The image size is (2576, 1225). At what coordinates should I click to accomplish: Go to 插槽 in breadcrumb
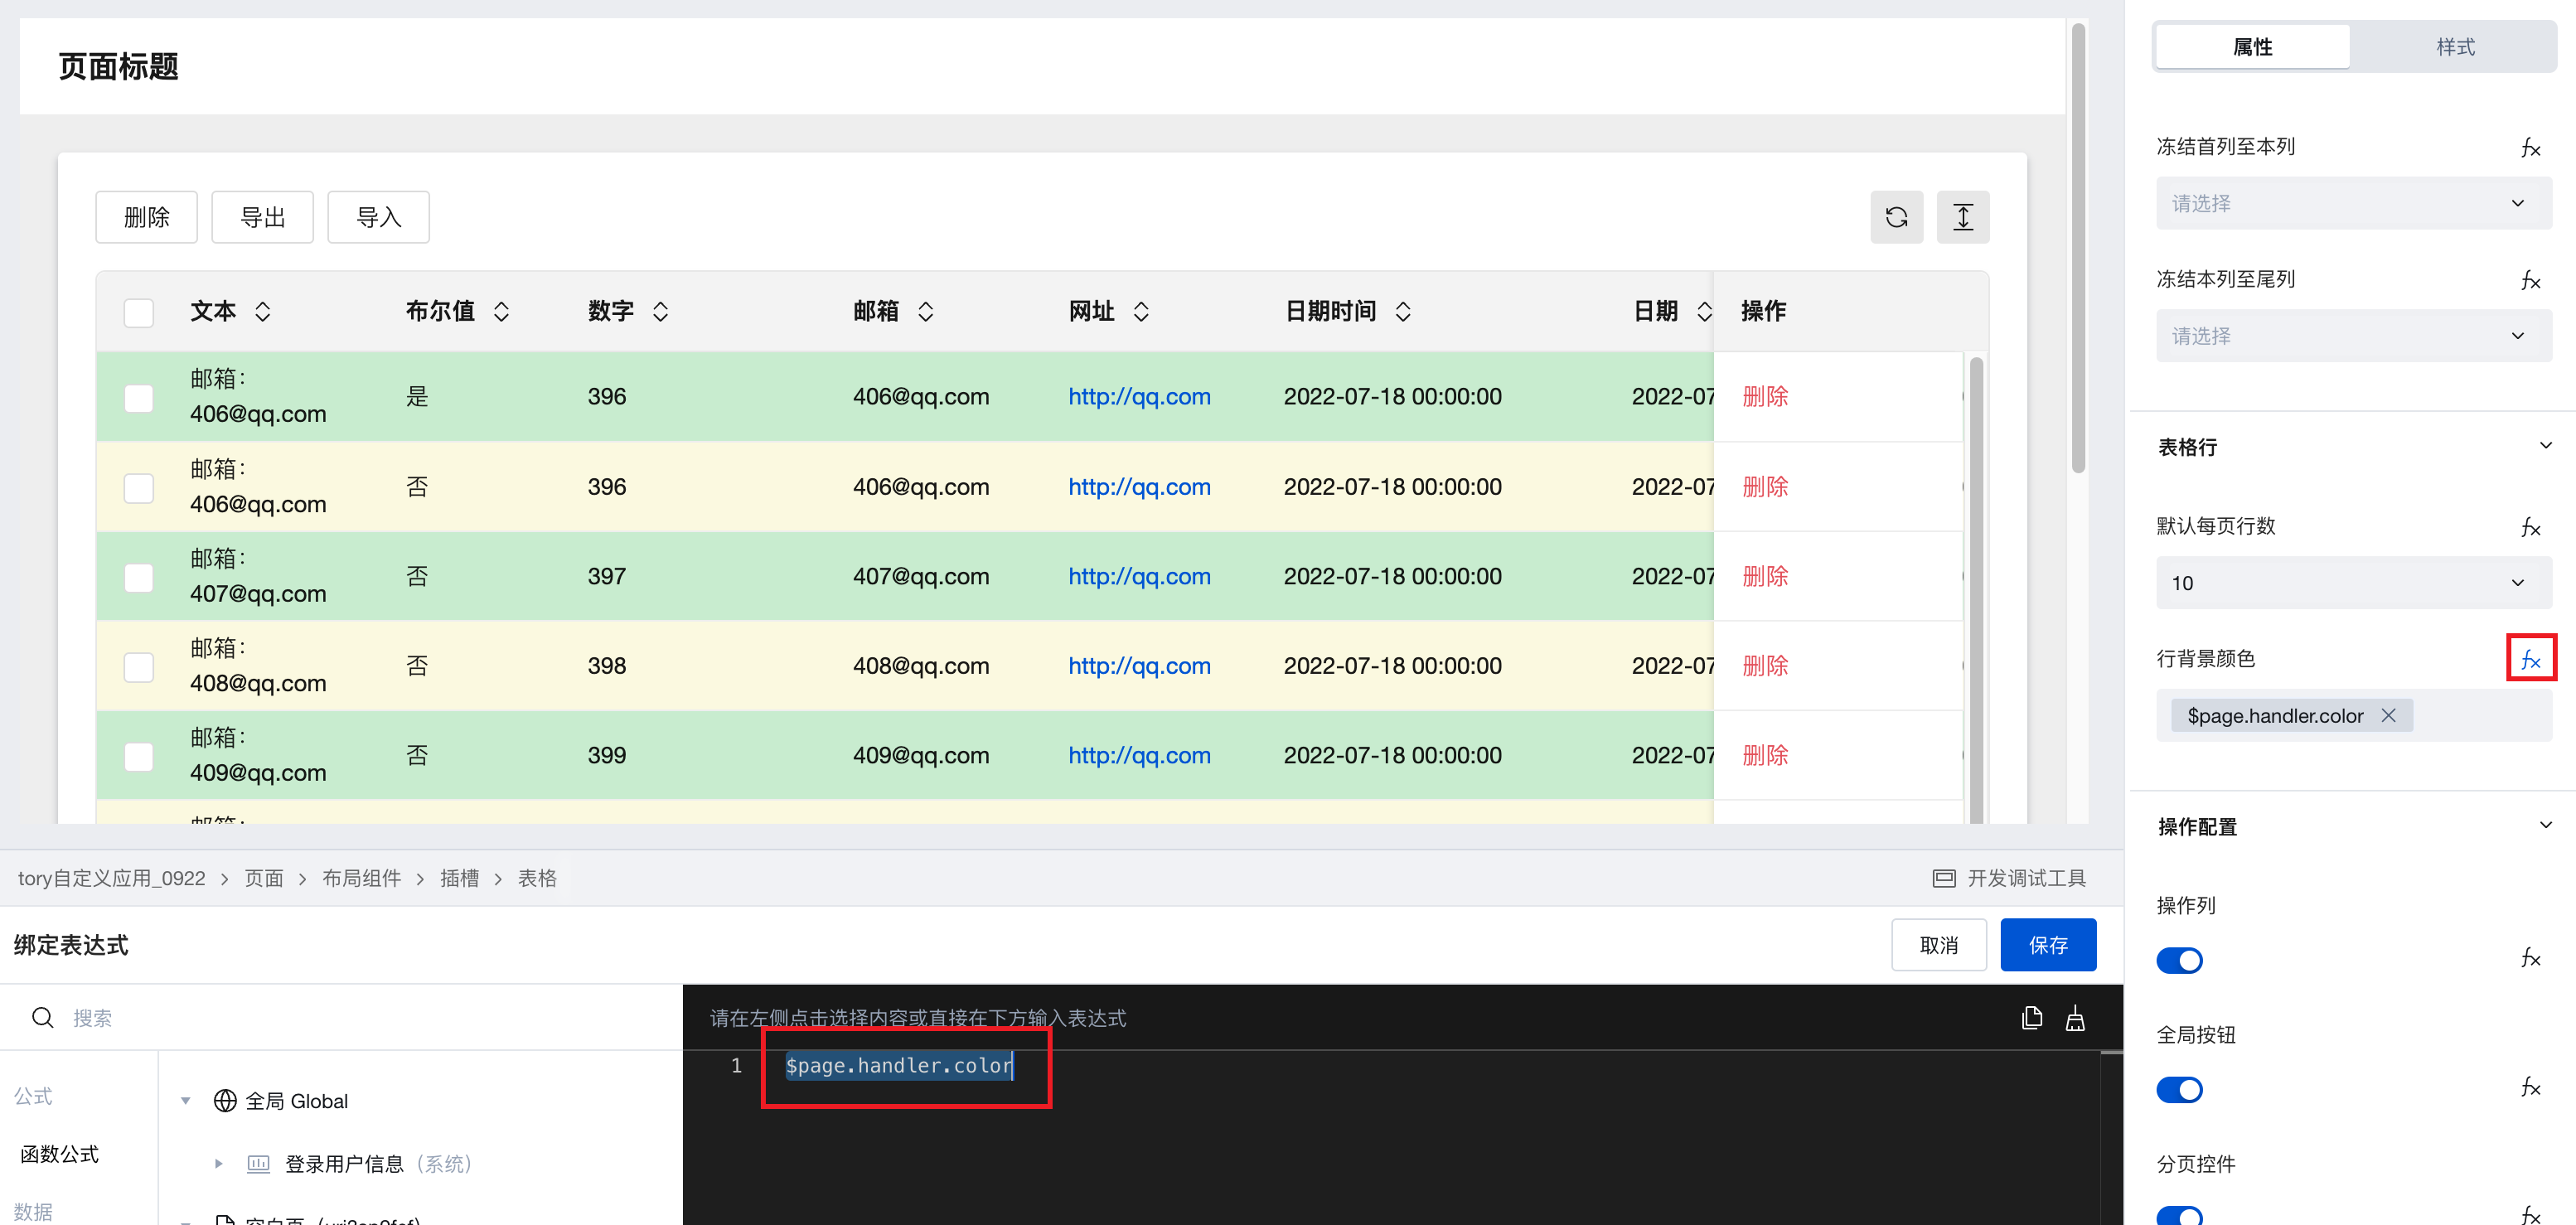459,879
